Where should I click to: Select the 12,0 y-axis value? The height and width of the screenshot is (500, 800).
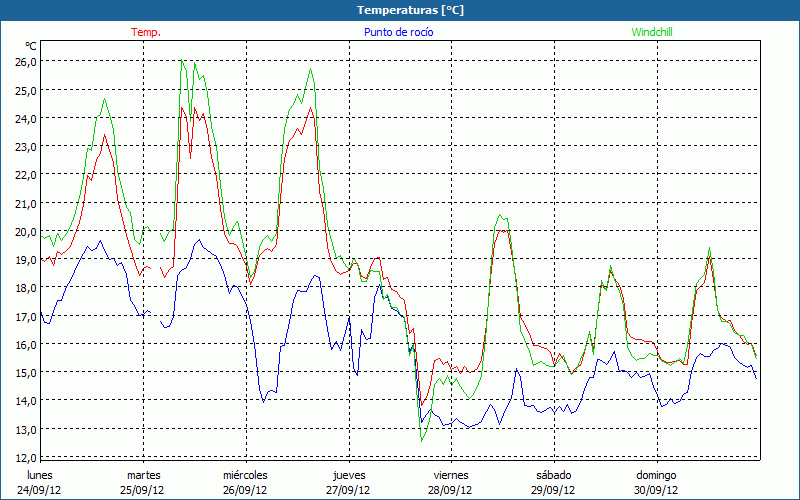coord(26,457)
